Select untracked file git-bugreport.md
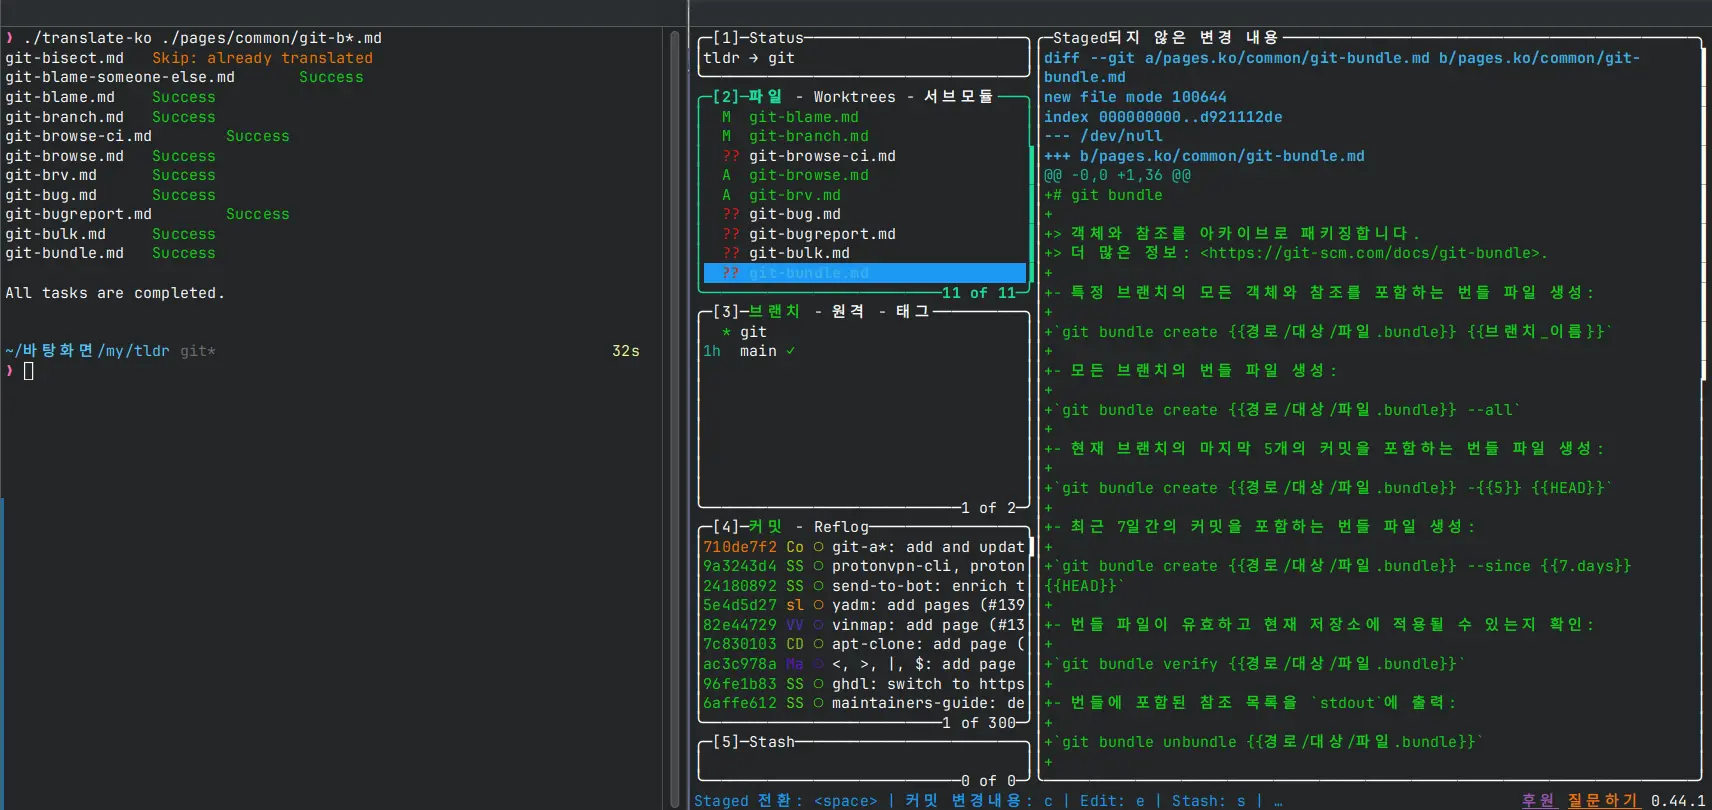 [x=864, y=234]
